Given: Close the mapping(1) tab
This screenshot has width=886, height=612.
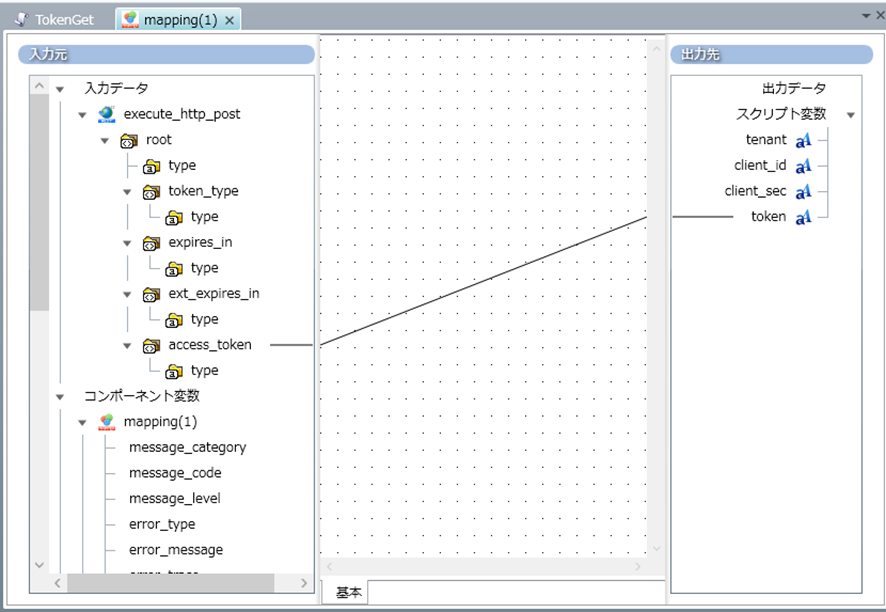Looking at the screenshot, I should click(230, 20).
